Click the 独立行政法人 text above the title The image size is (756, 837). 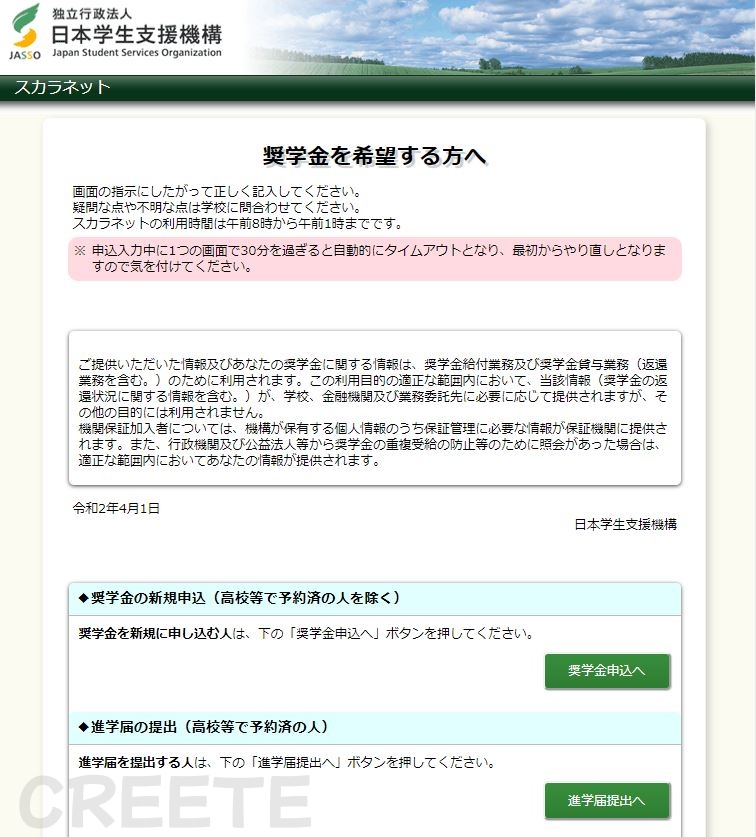click(x=92, y=14)
